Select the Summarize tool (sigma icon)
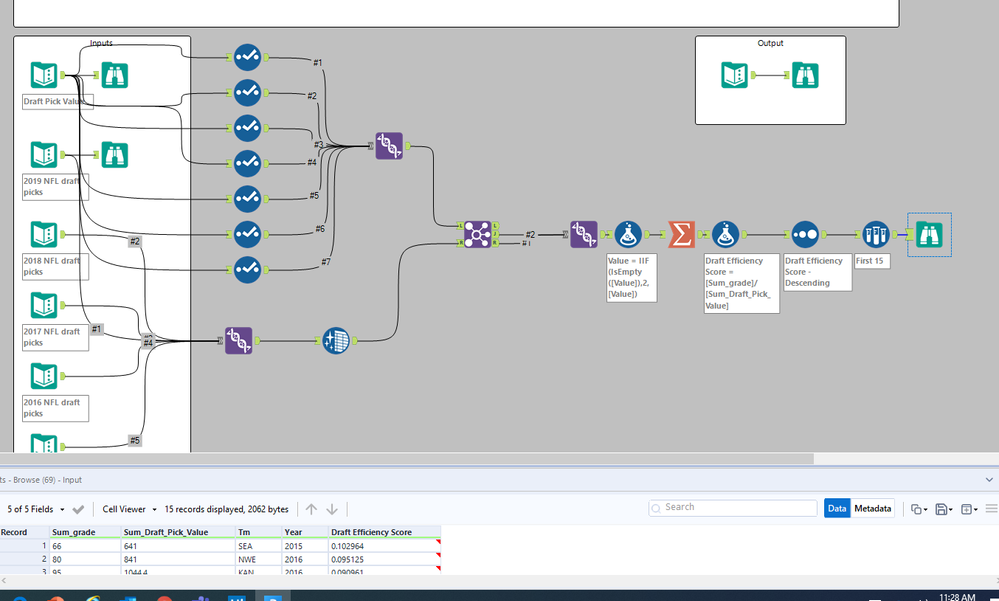This screenshot has width=999, height=601. [x=681, y=234]
